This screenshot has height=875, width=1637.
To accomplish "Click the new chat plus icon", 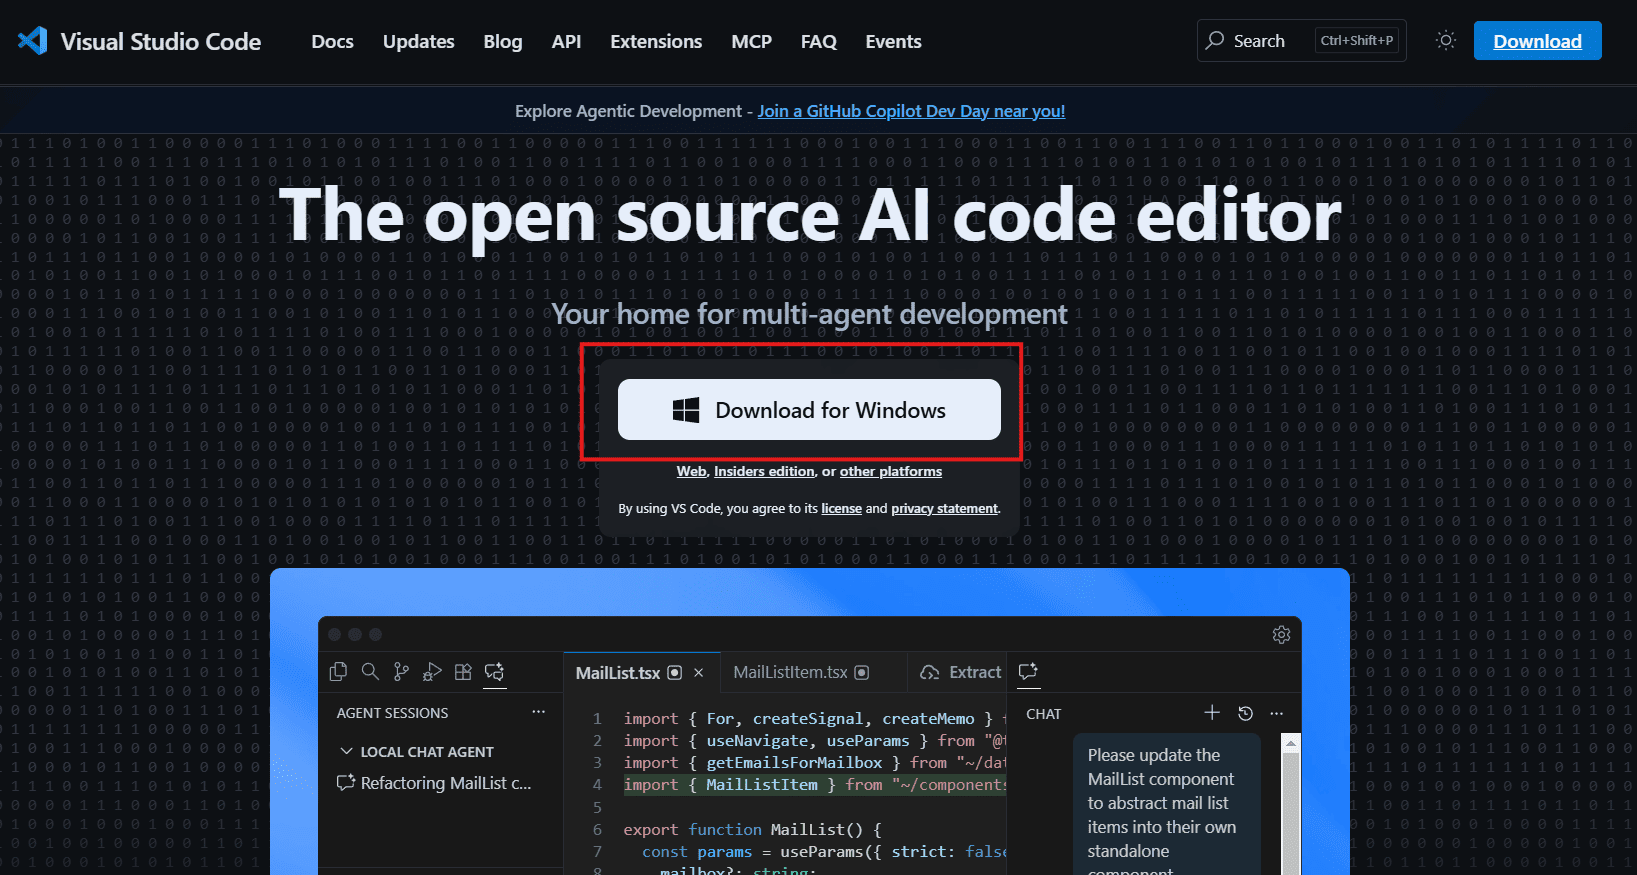I will [x=1212, y=713].
